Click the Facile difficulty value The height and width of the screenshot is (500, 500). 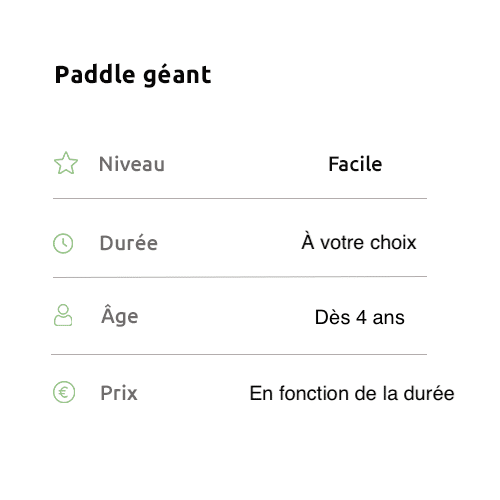tap(355, 164)
